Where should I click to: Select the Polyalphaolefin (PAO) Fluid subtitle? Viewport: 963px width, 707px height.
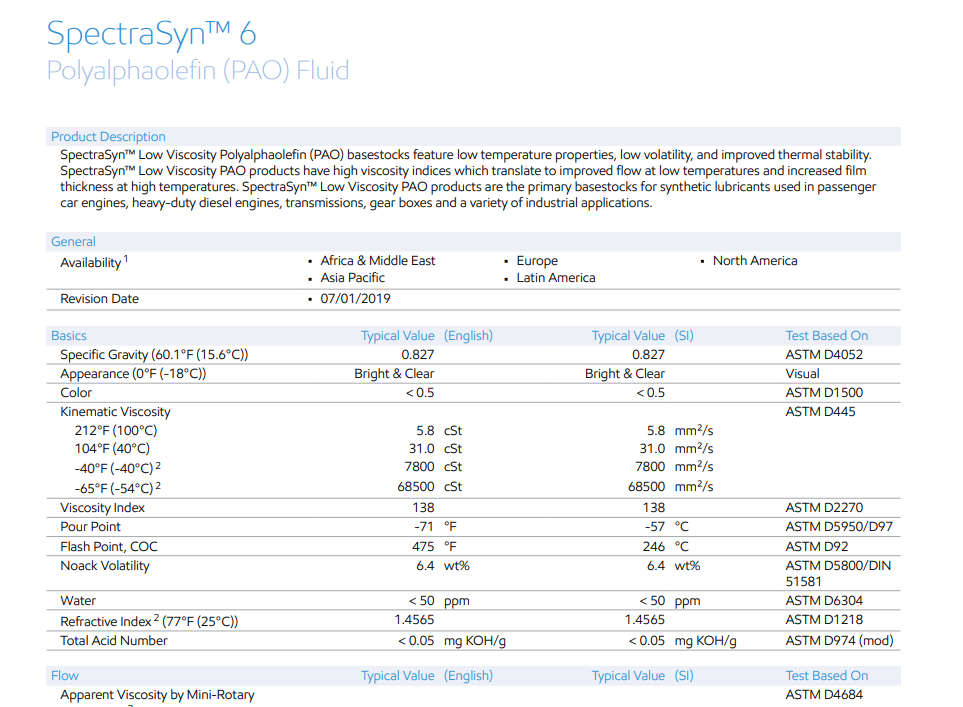[198, 71]
